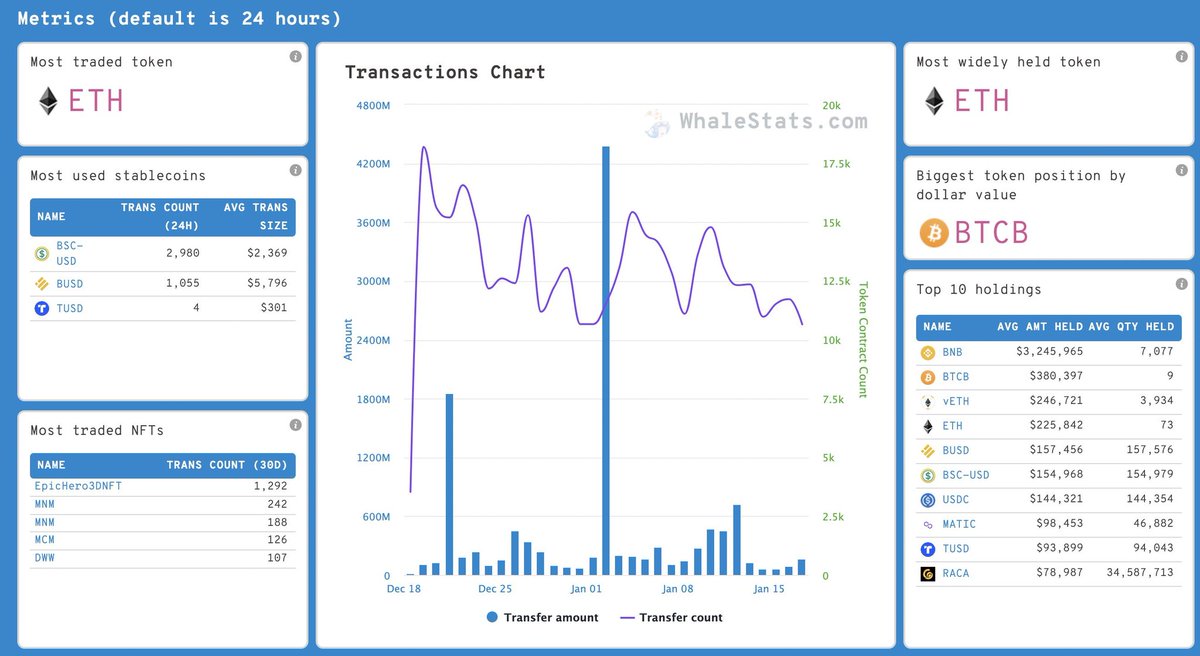
Task: Open TUSD link in stablecoins table
Action: pyautogui.click(x=70, y=308)
